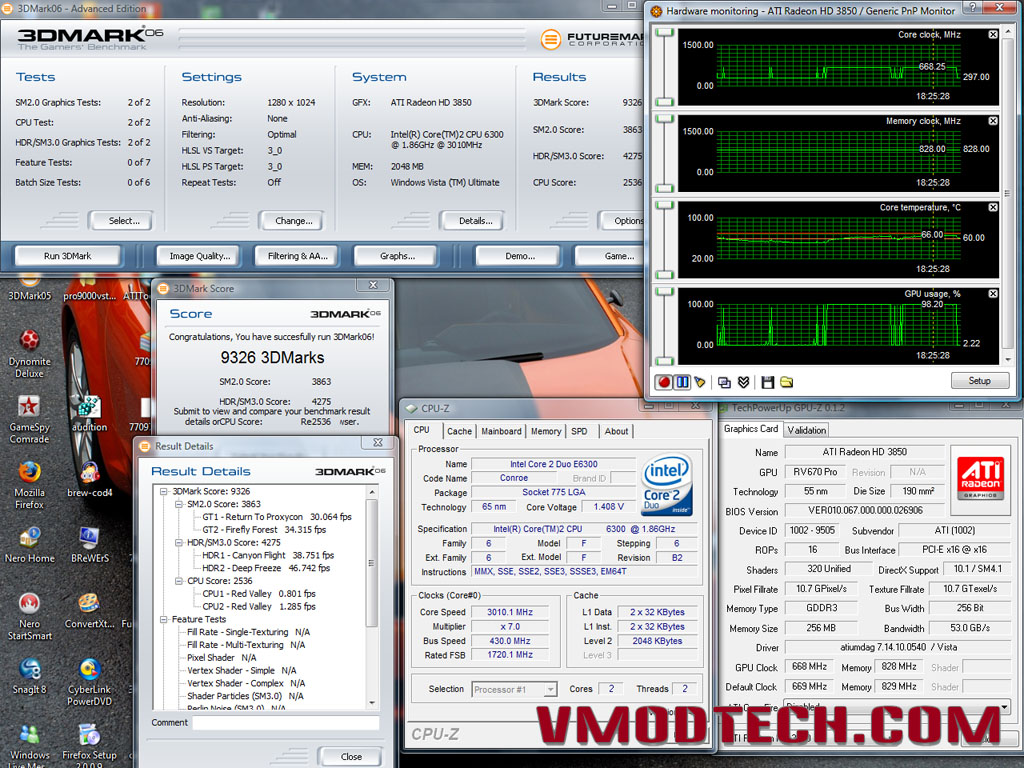The image size is (1024, 768).
Task: Click Result Details tree scrollbar down arrow
Action: click(372, 703)
